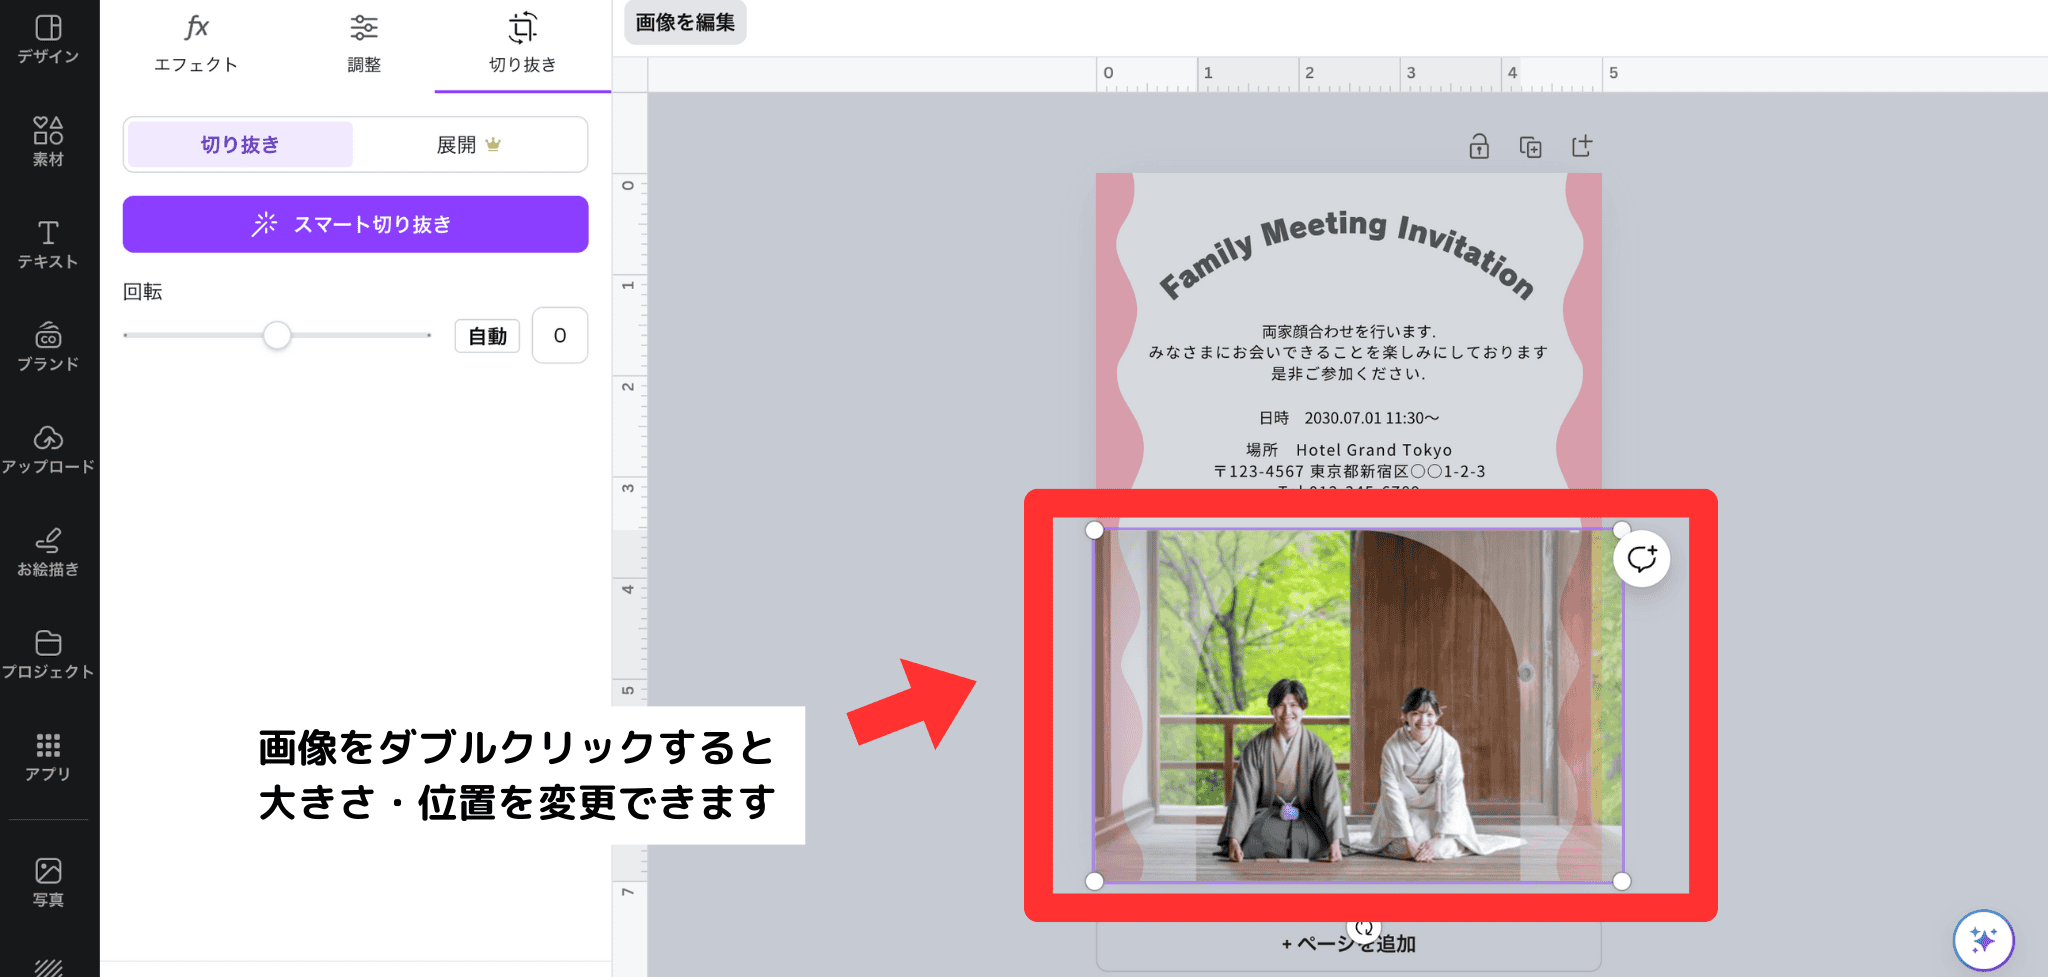
Task: Switch to the 調整 tab
Action: click(364, 45)
